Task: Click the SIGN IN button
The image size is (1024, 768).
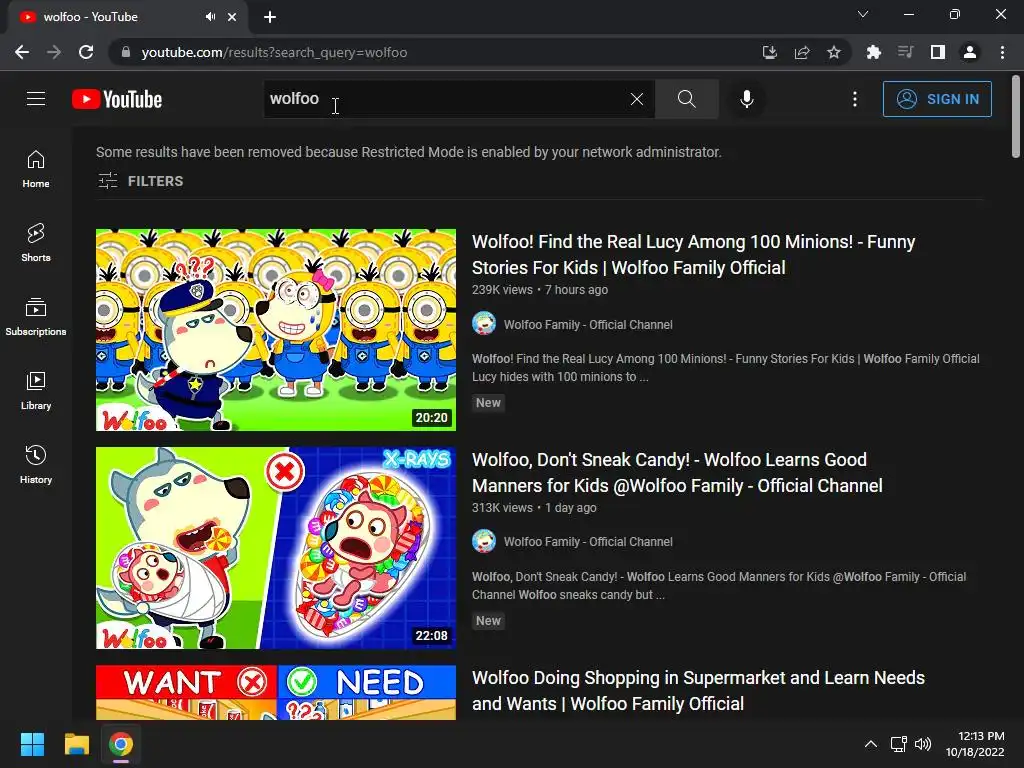Action: (x=937, y=99)
